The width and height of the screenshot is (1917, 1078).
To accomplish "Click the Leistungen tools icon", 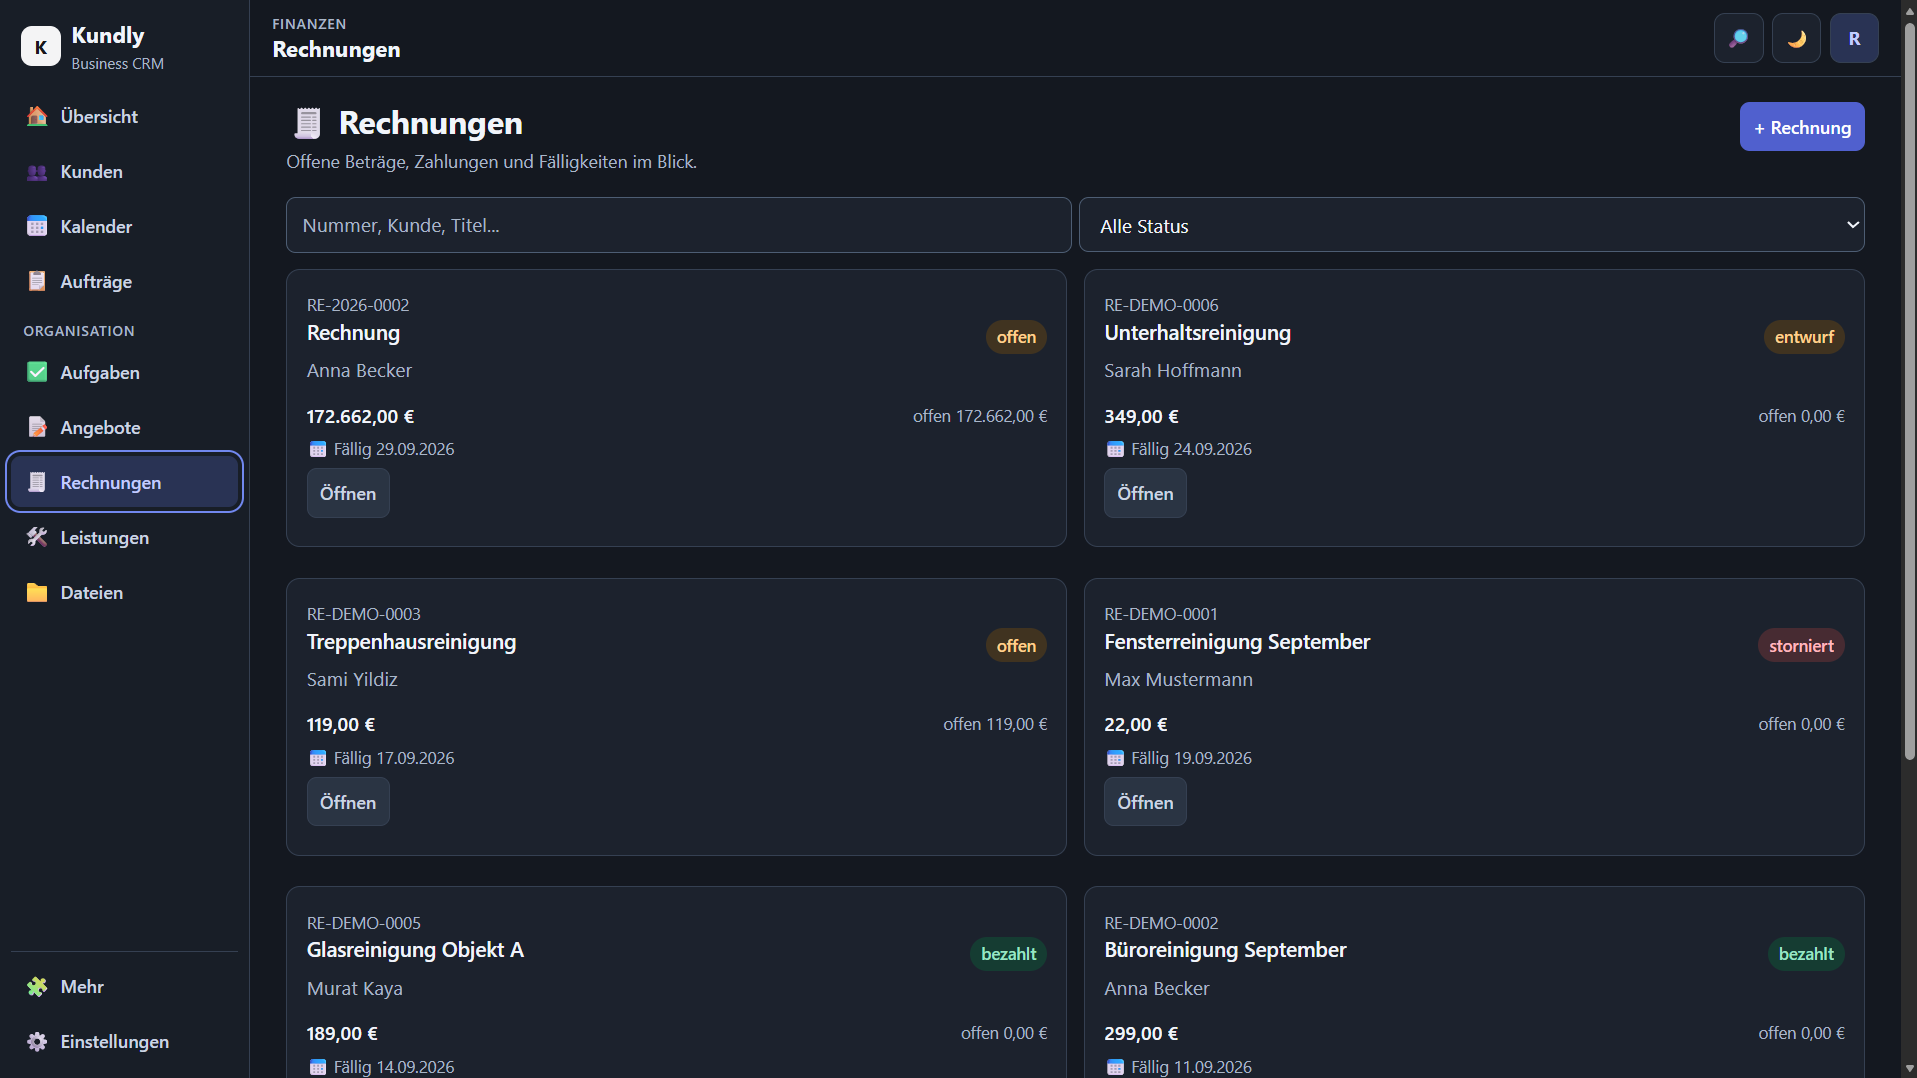I will (37, 538).
